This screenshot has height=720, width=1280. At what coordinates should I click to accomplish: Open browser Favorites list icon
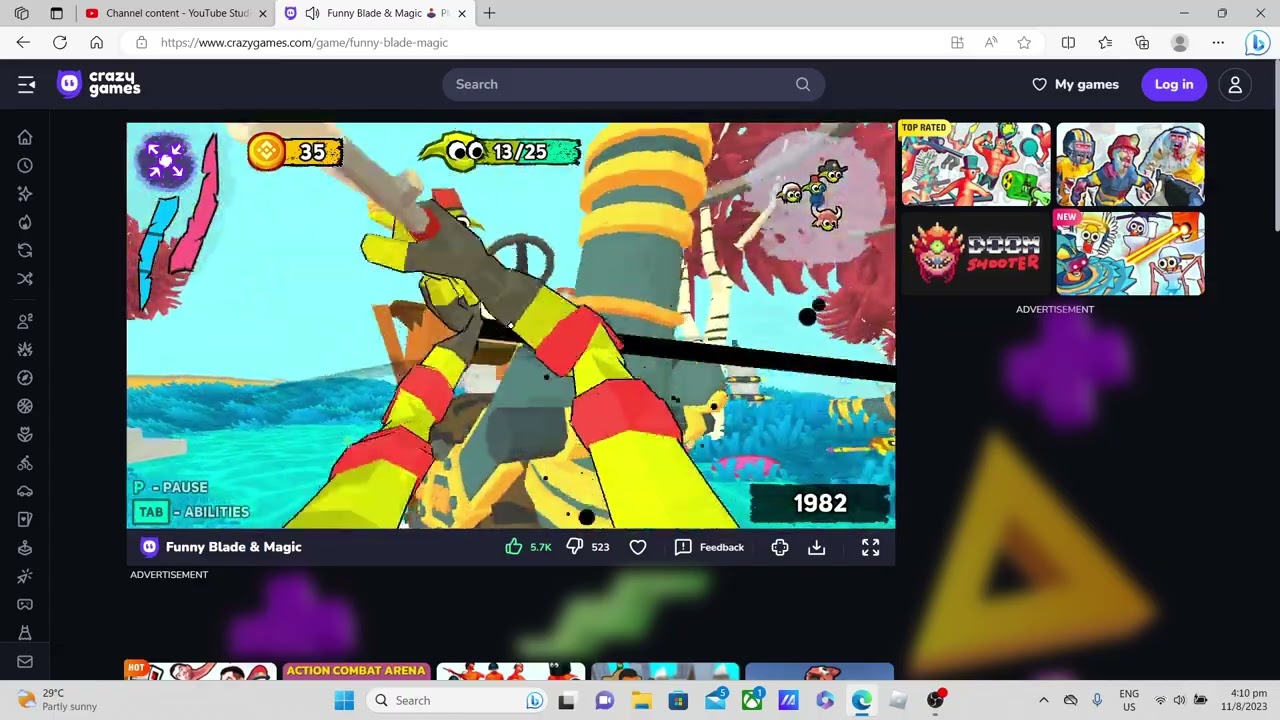point(1105,42)
